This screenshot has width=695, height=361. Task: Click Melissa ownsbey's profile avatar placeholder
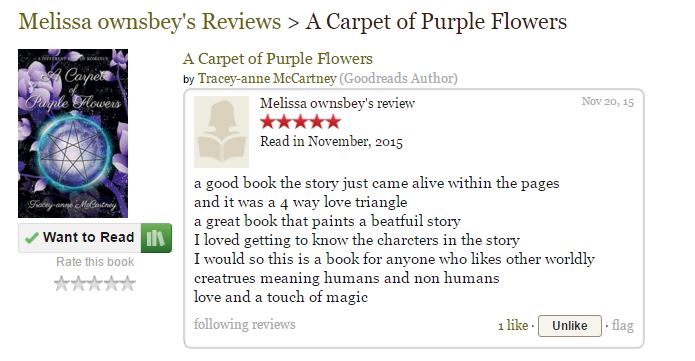[222, 132]
